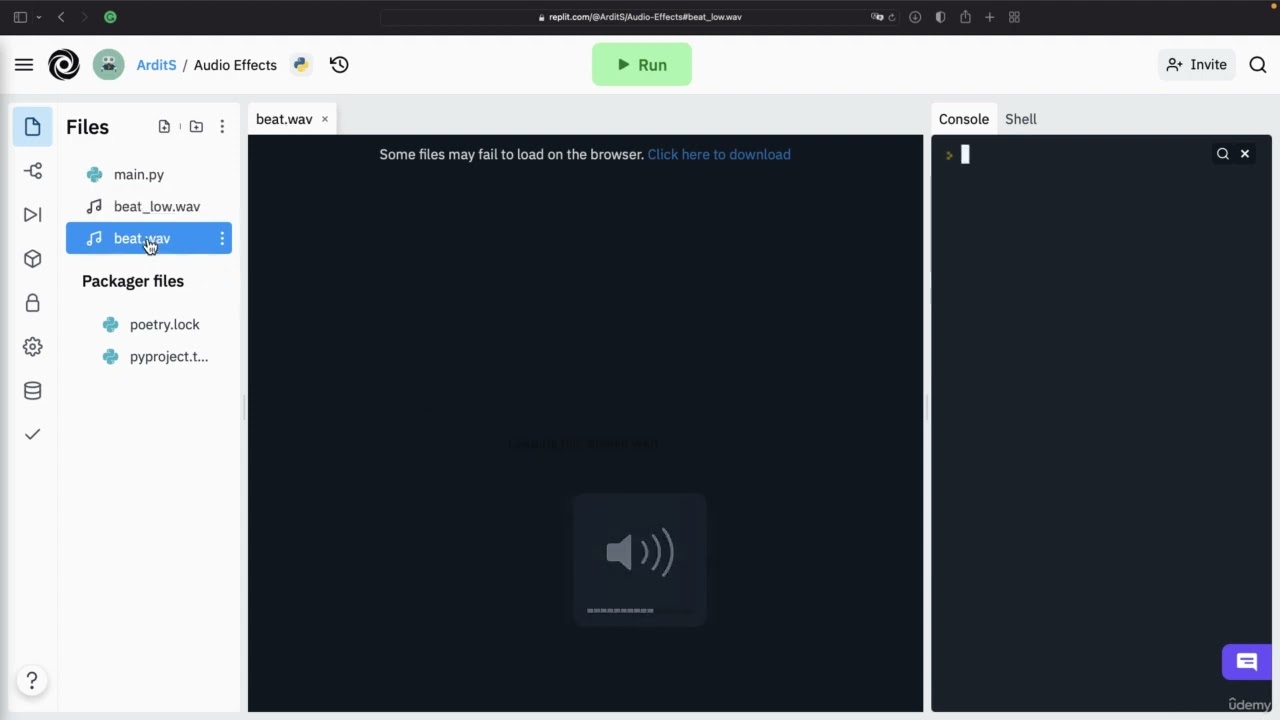Click the Safari share icon
This screenshot has width=1280, height=720.
(965, 17)
